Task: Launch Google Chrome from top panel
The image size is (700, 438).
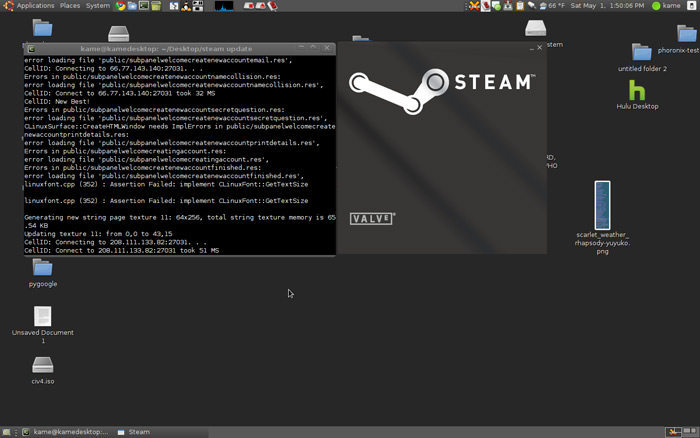Action: 119,6
